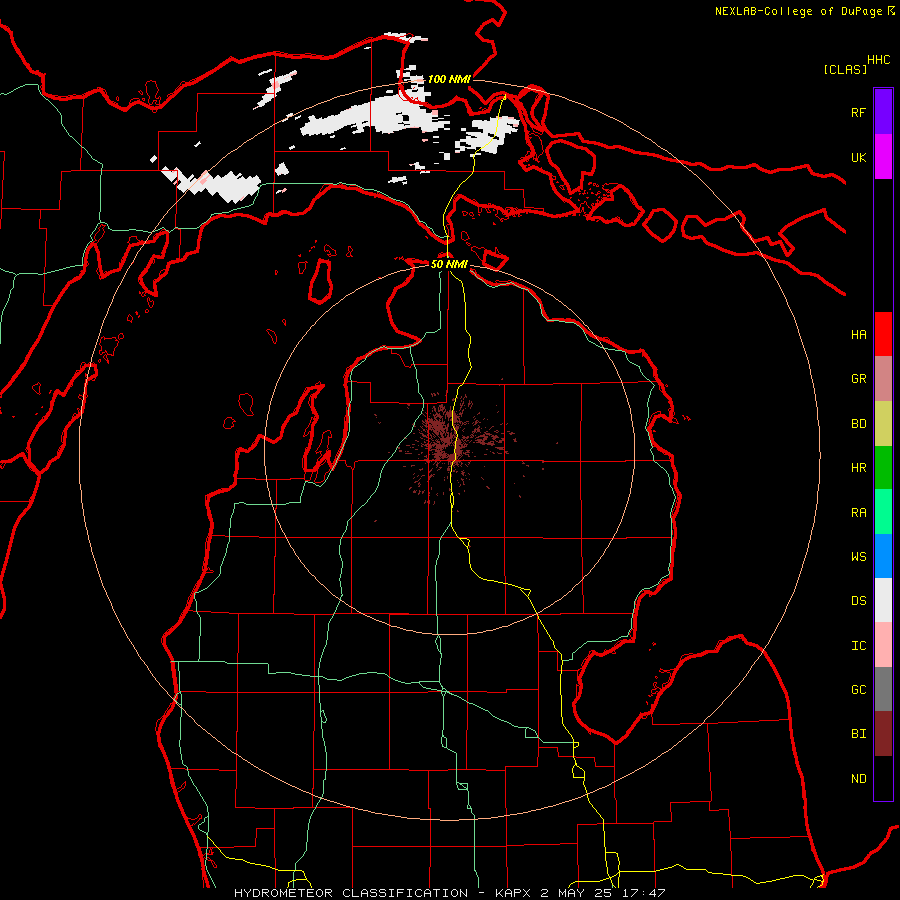Click the 100 NMI range ring label
This screenshot has width=900, height=900.
click(449, 79)
